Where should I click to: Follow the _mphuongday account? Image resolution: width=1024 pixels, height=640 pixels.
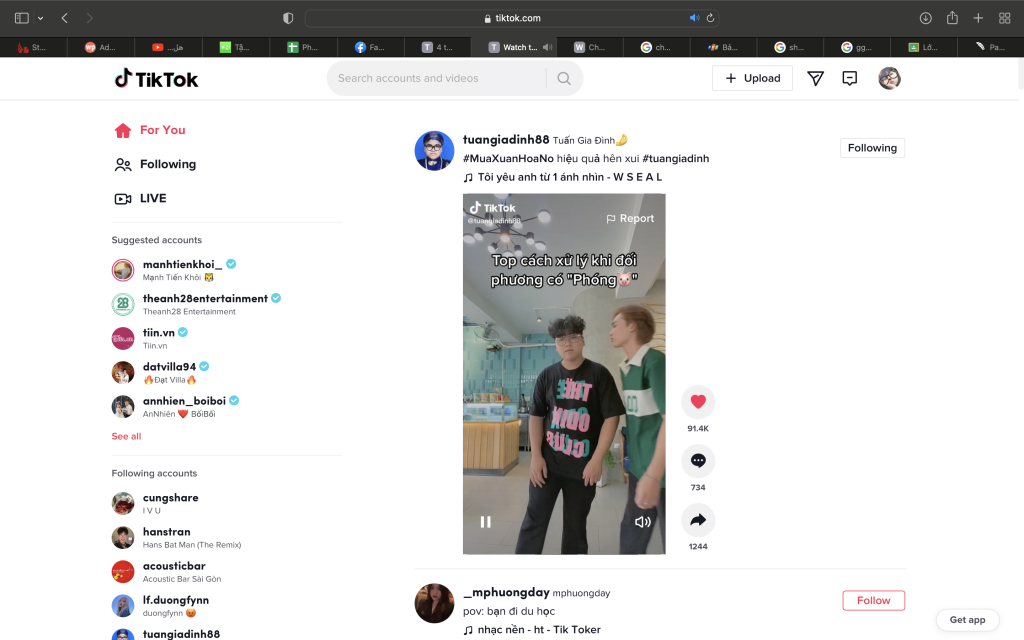[x=874, y=601]
